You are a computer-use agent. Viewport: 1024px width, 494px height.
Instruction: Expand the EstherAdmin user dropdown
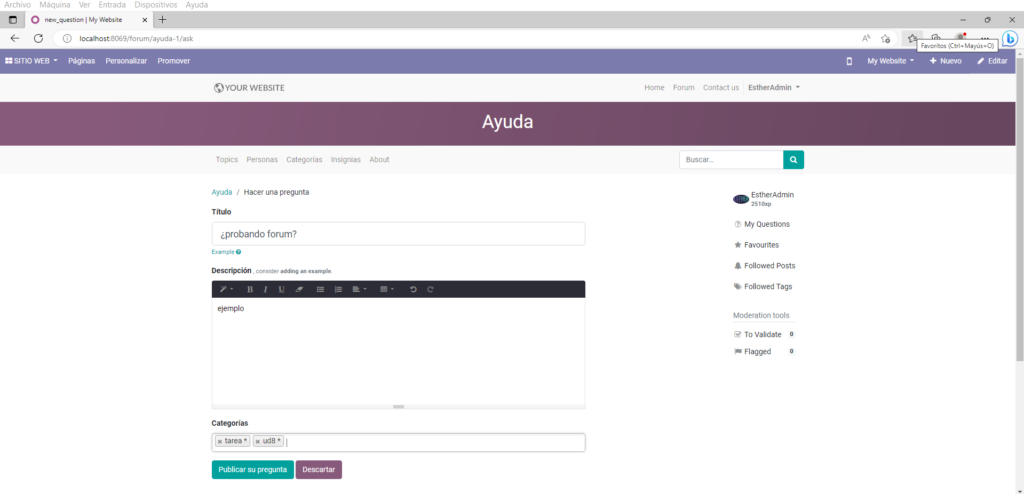(x=774, y=88)
